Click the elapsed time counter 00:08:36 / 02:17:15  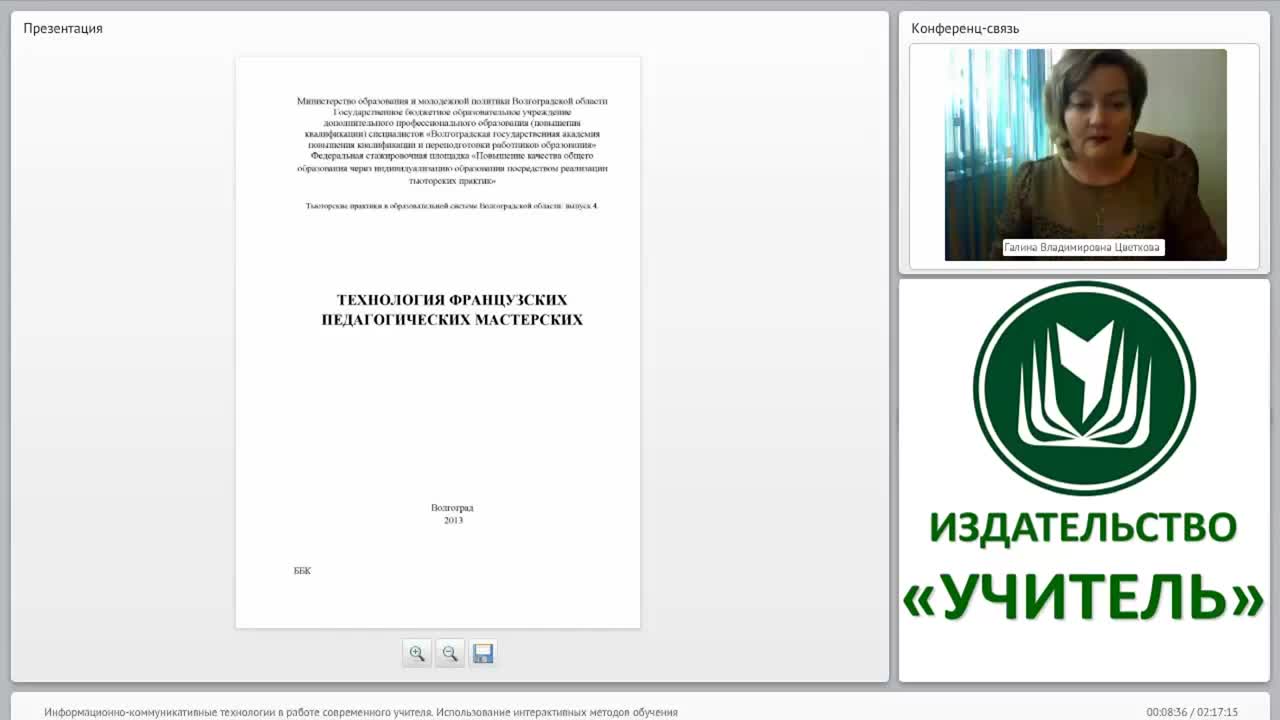[x=1192, y=712]
